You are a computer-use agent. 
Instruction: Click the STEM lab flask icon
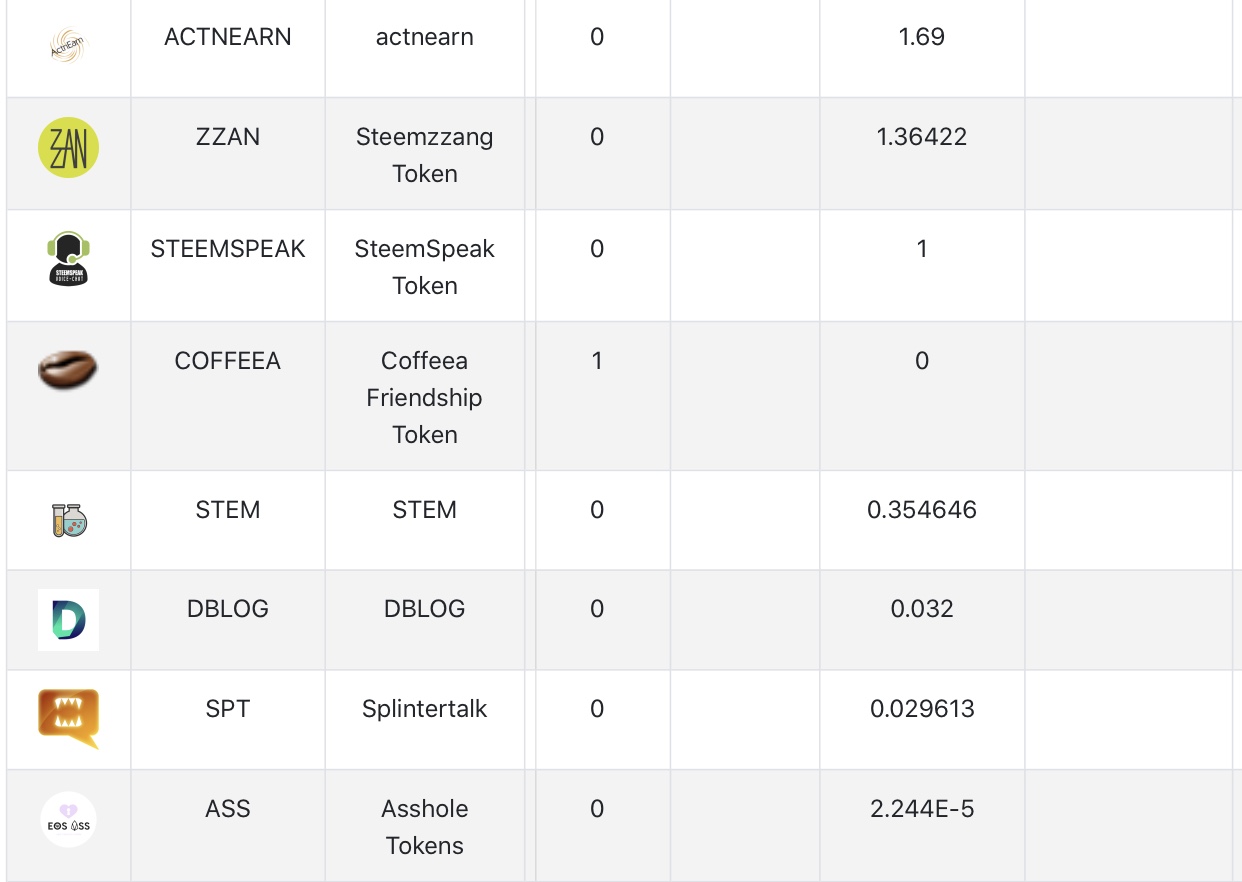pos(69,520)
